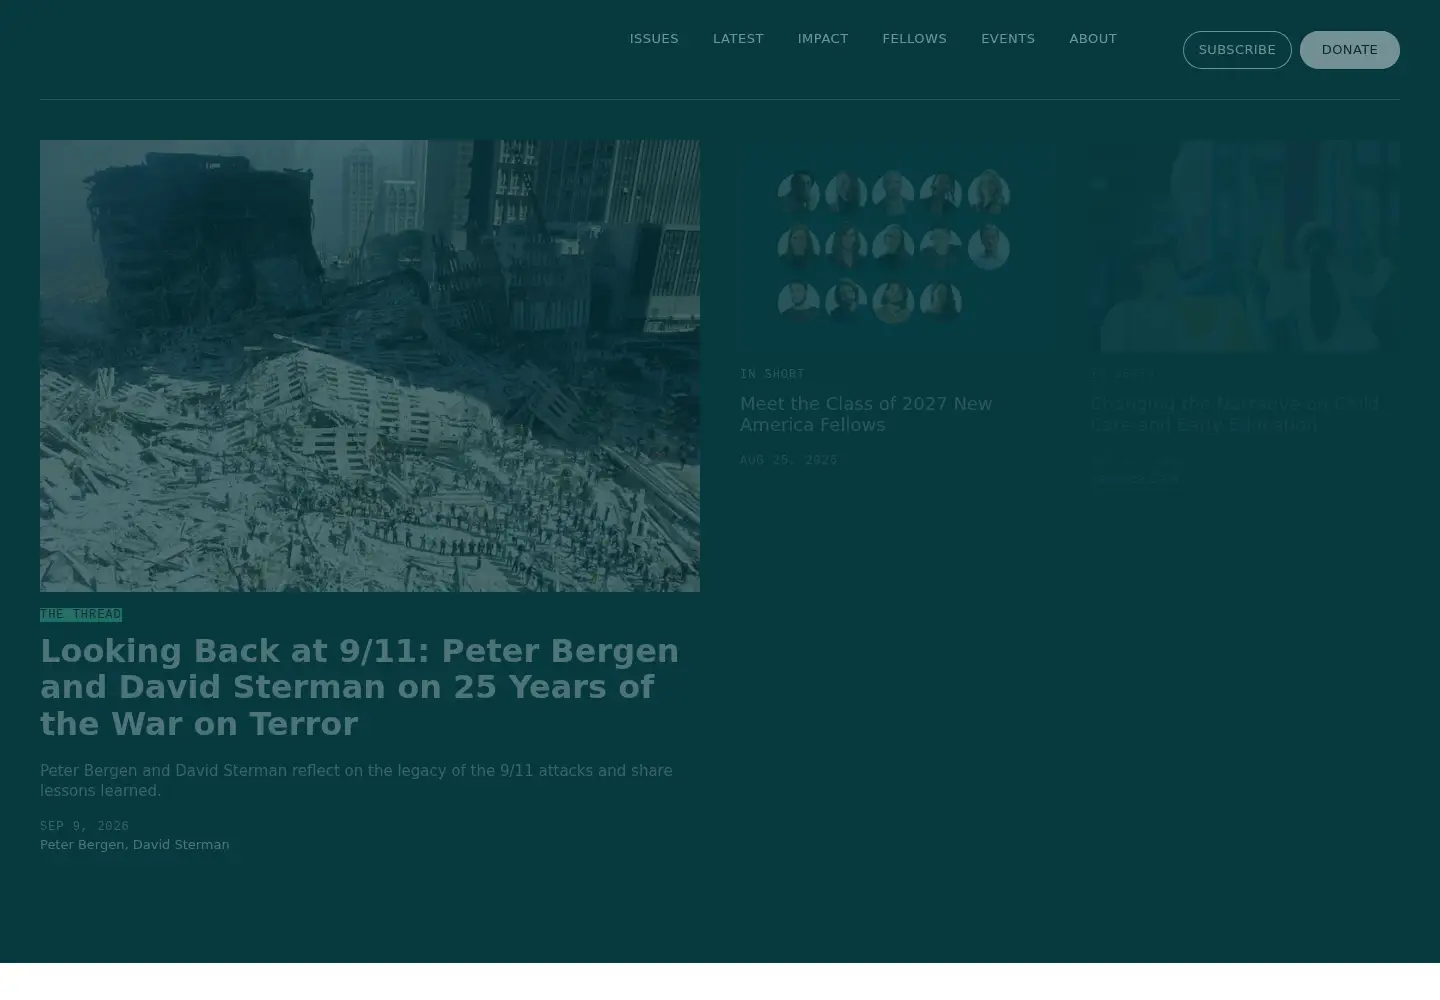
Task: Click The Thread category tag
Action: (81, 614)
